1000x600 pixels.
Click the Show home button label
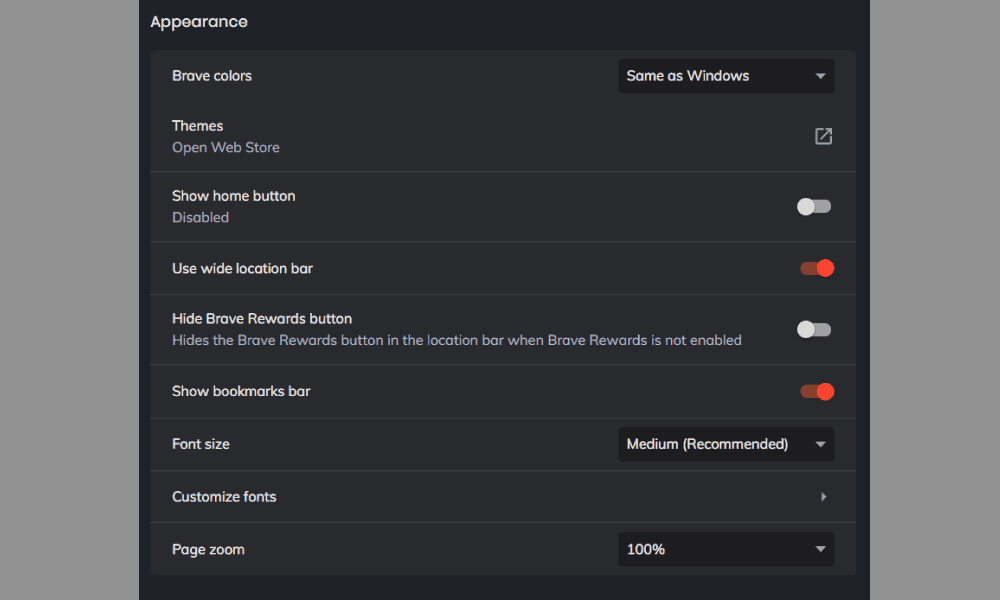(234, 196)
